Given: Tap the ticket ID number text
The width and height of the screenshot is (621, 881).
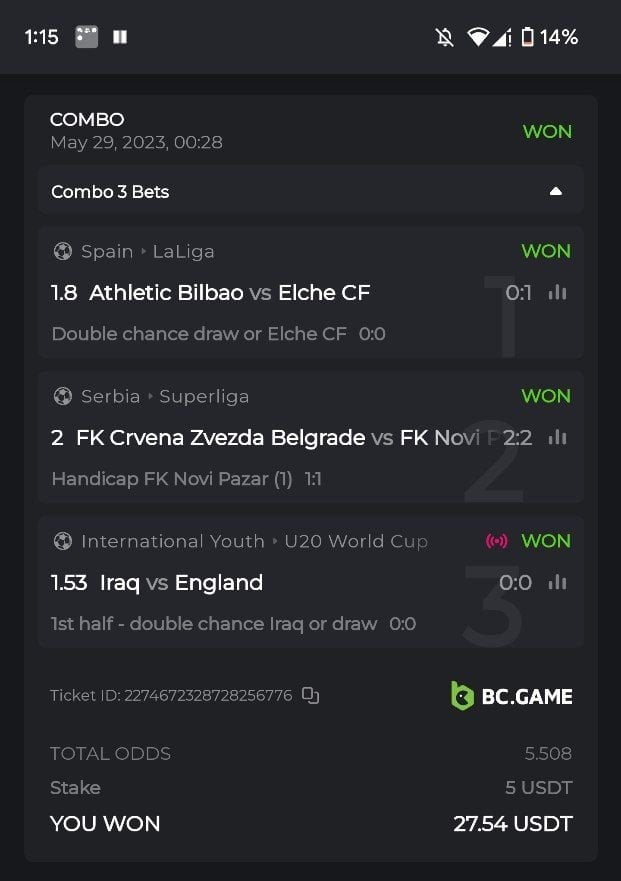Looking at the screenshot, I should click(207, 695).
